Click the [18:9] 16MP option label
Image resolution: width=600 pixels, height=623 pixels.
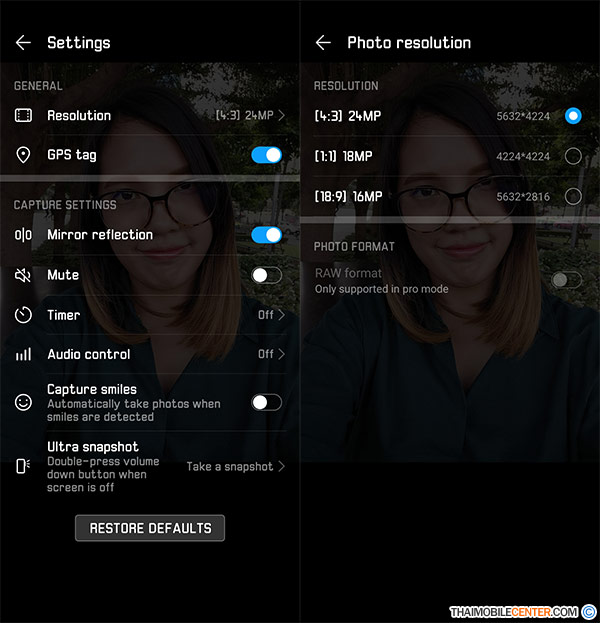point(348,196)
